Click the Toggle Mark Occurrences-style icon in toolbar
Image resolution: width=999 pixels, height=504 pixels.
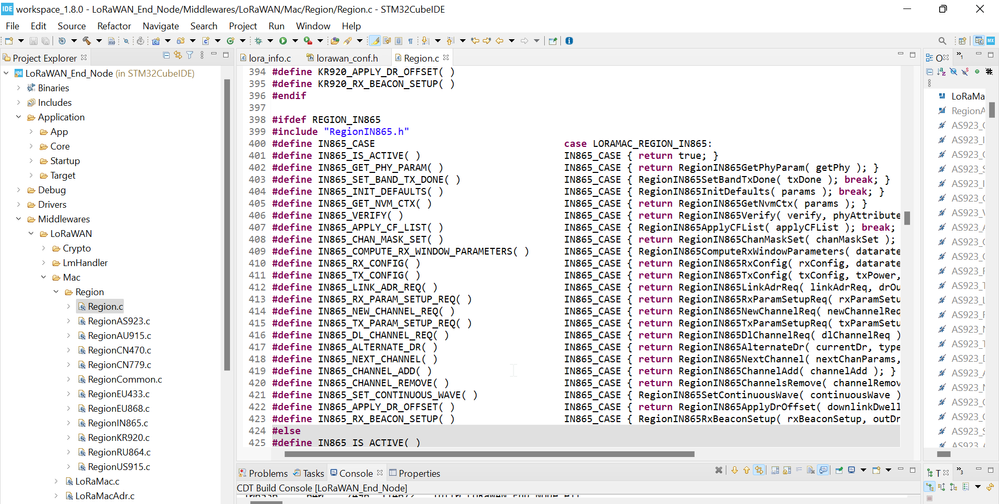click(386, 40)
